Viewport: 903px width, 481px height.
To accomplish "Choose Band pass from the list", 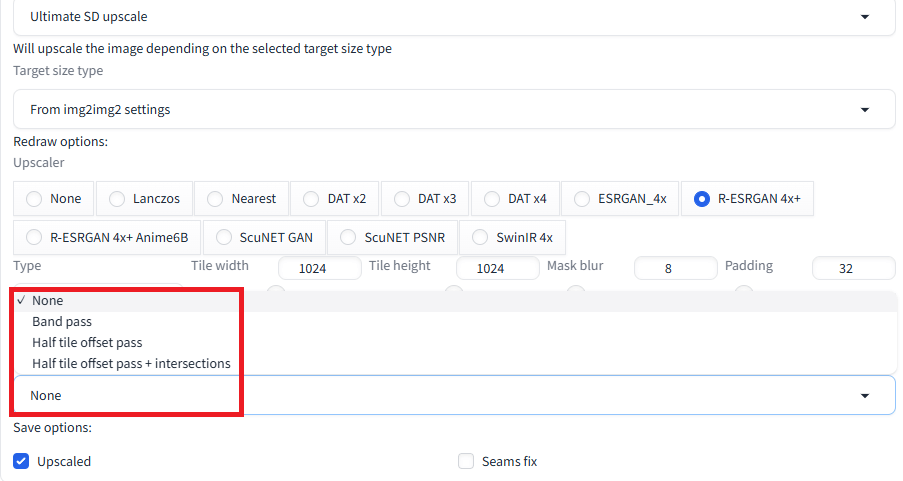I will pyautogui.click(x=62, y=321).
